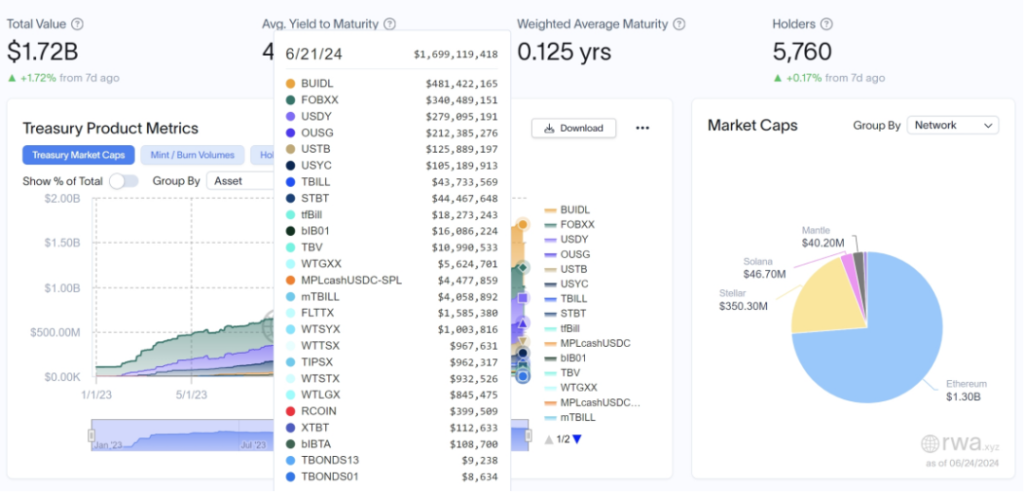Viewport: 1024px width, 492px height.
Task: Click the OUSG $212,385,276 tooltip row
Action: pyautogui.click(x=391, y=133)
